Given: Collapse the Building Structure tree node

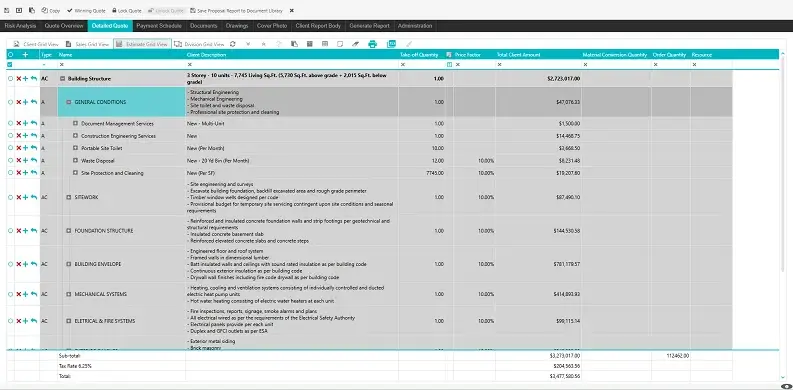Looking at the screenshot, I should pyautogui.click(x=63, y=79).
